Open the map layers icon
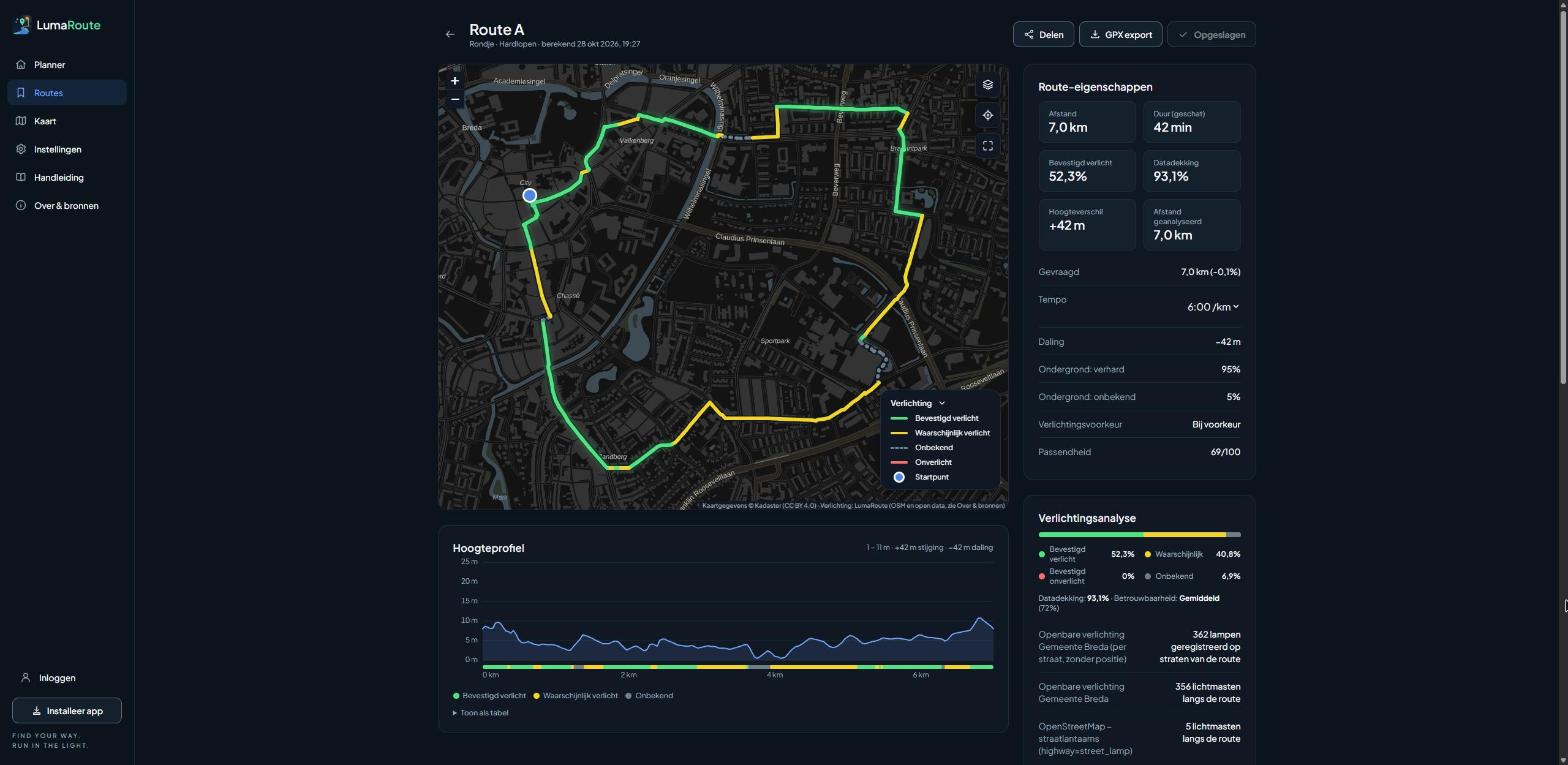 988,85
